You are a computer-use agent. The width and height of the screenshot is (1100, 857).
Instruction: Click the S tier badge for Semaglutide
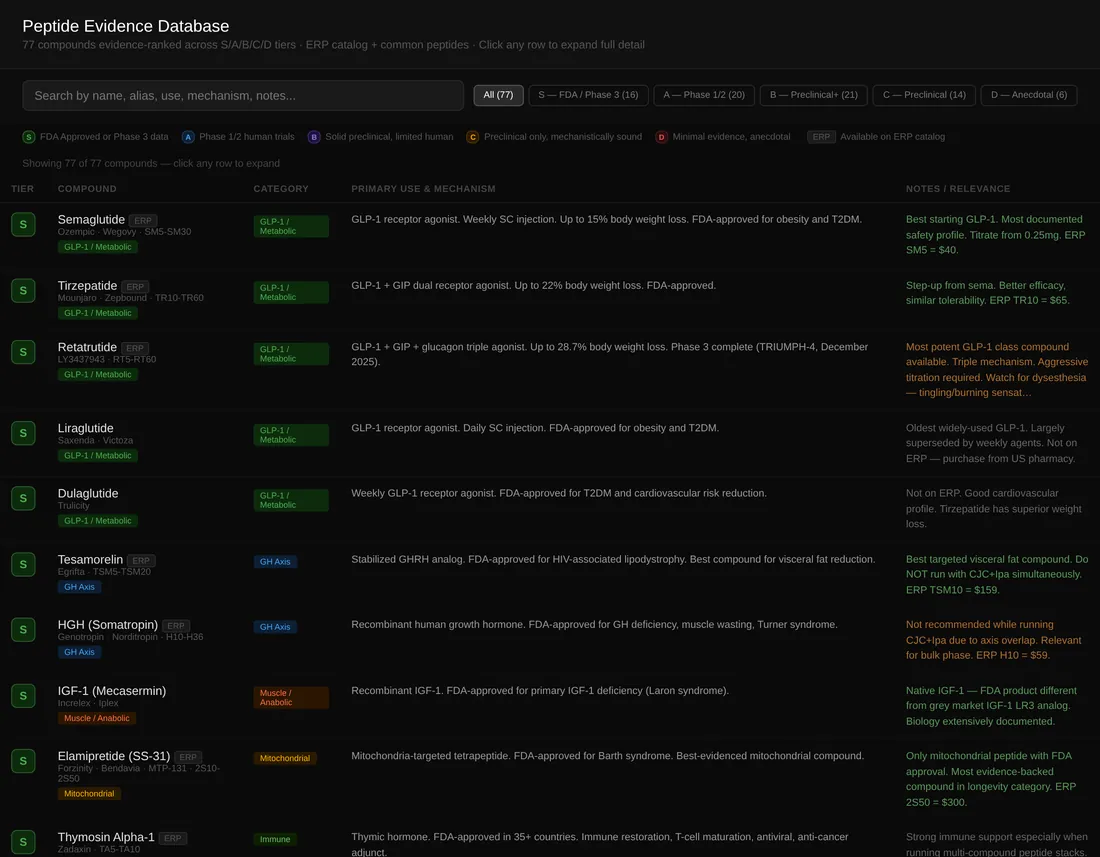click(23, 224)
